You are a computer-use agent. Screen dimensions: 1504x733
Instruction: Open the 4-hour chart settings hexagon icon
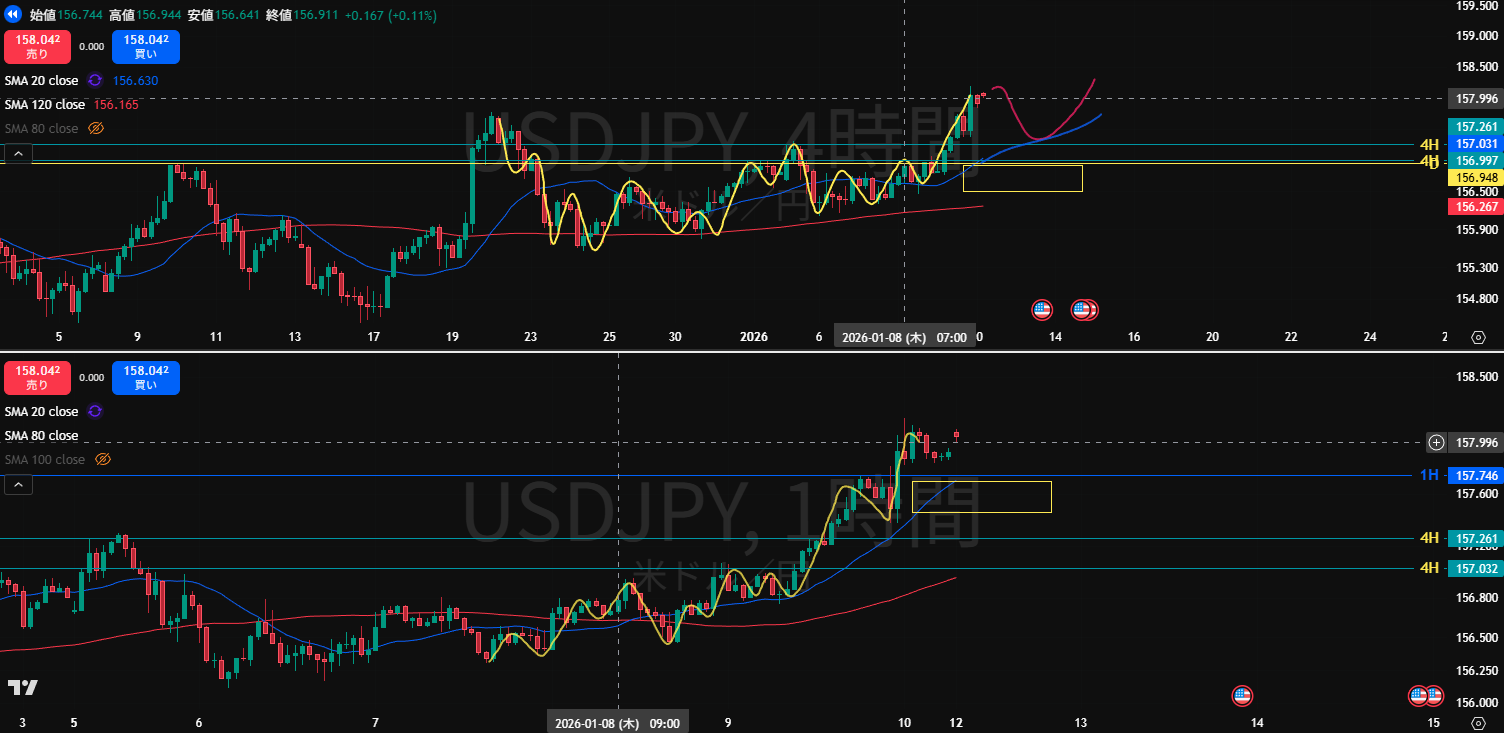pyautogui.click(x=1478, y=337)
